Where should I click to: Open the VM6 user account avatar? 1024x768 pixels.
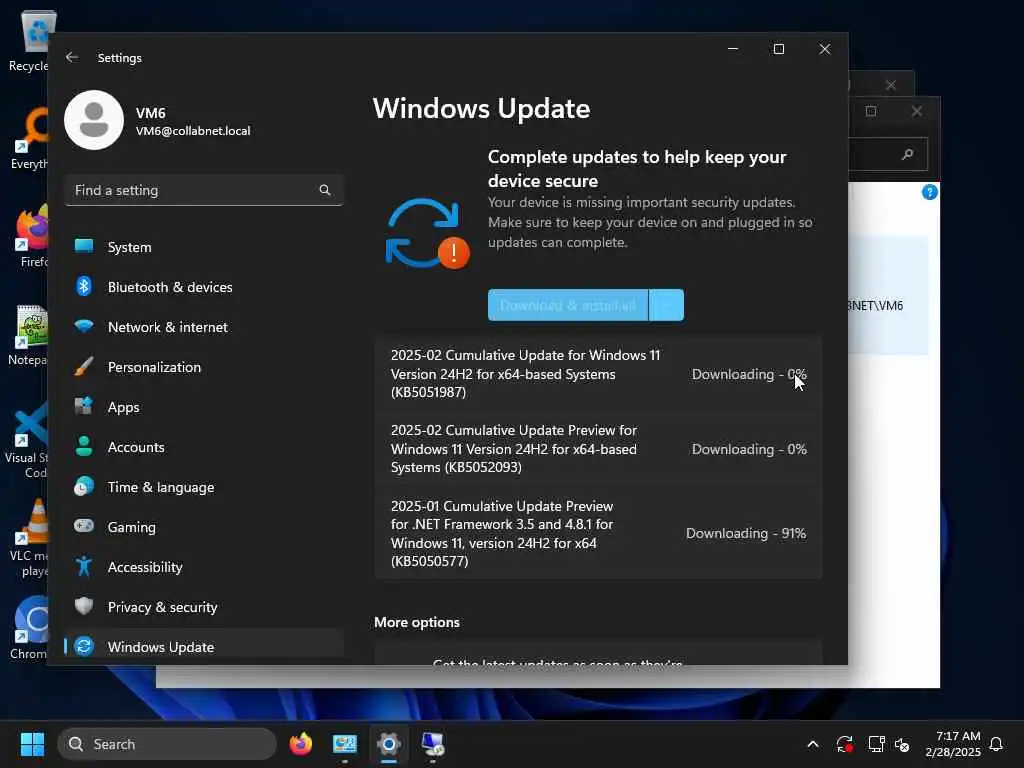[x=94, y=120]
